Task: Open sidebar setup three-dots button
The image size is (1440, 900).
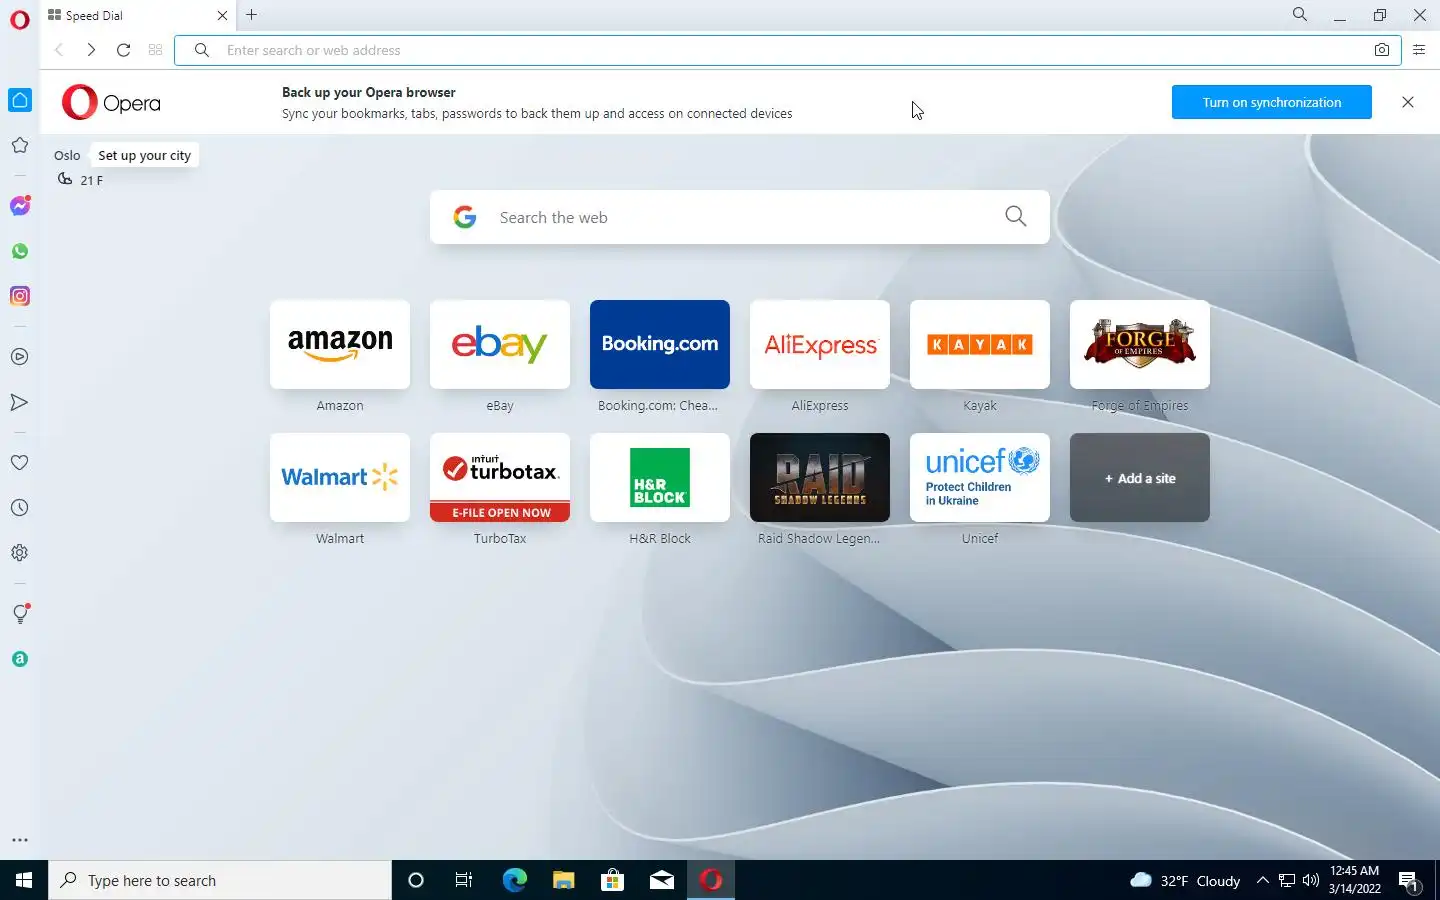Action: 20,840
